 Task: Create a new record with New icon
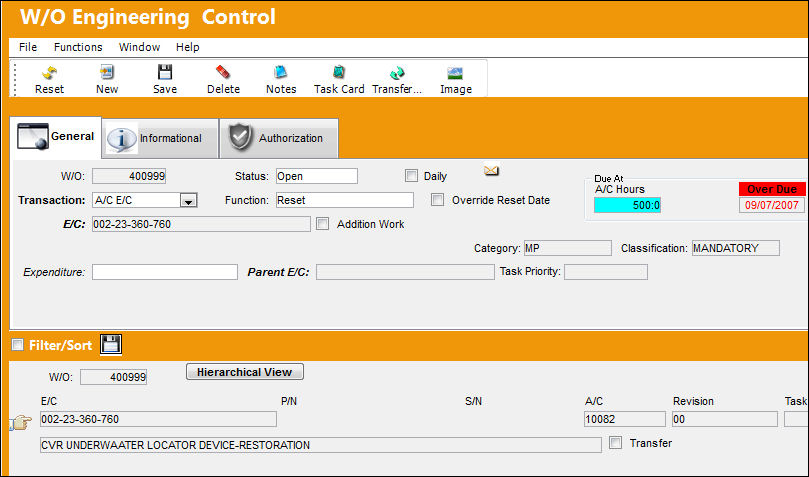(x=107, y=72)
